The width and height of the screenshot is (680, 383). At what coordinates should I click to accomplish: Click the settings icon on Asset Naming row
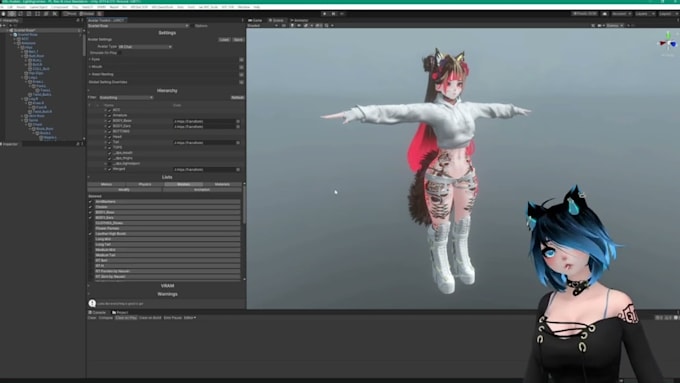[241, 75]
